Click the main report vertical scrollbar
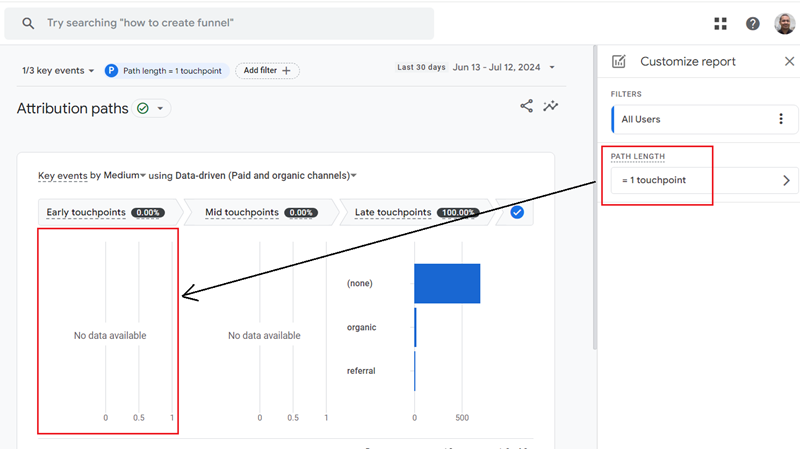The width and height of the screenshot is (800, 449). (595, 197)
